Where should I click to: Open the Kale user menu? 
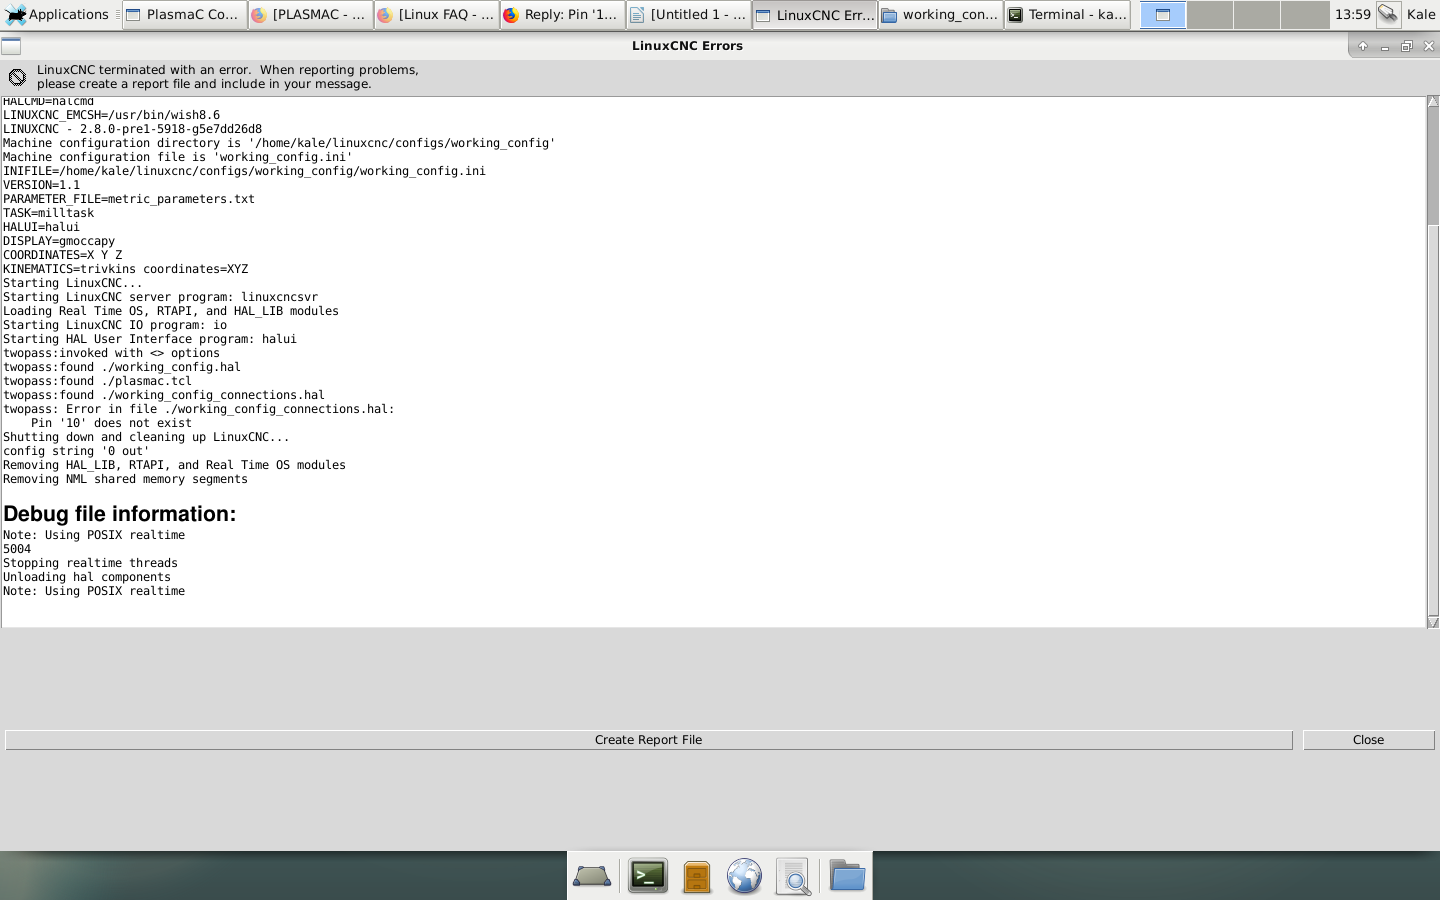pos(1420,14)
